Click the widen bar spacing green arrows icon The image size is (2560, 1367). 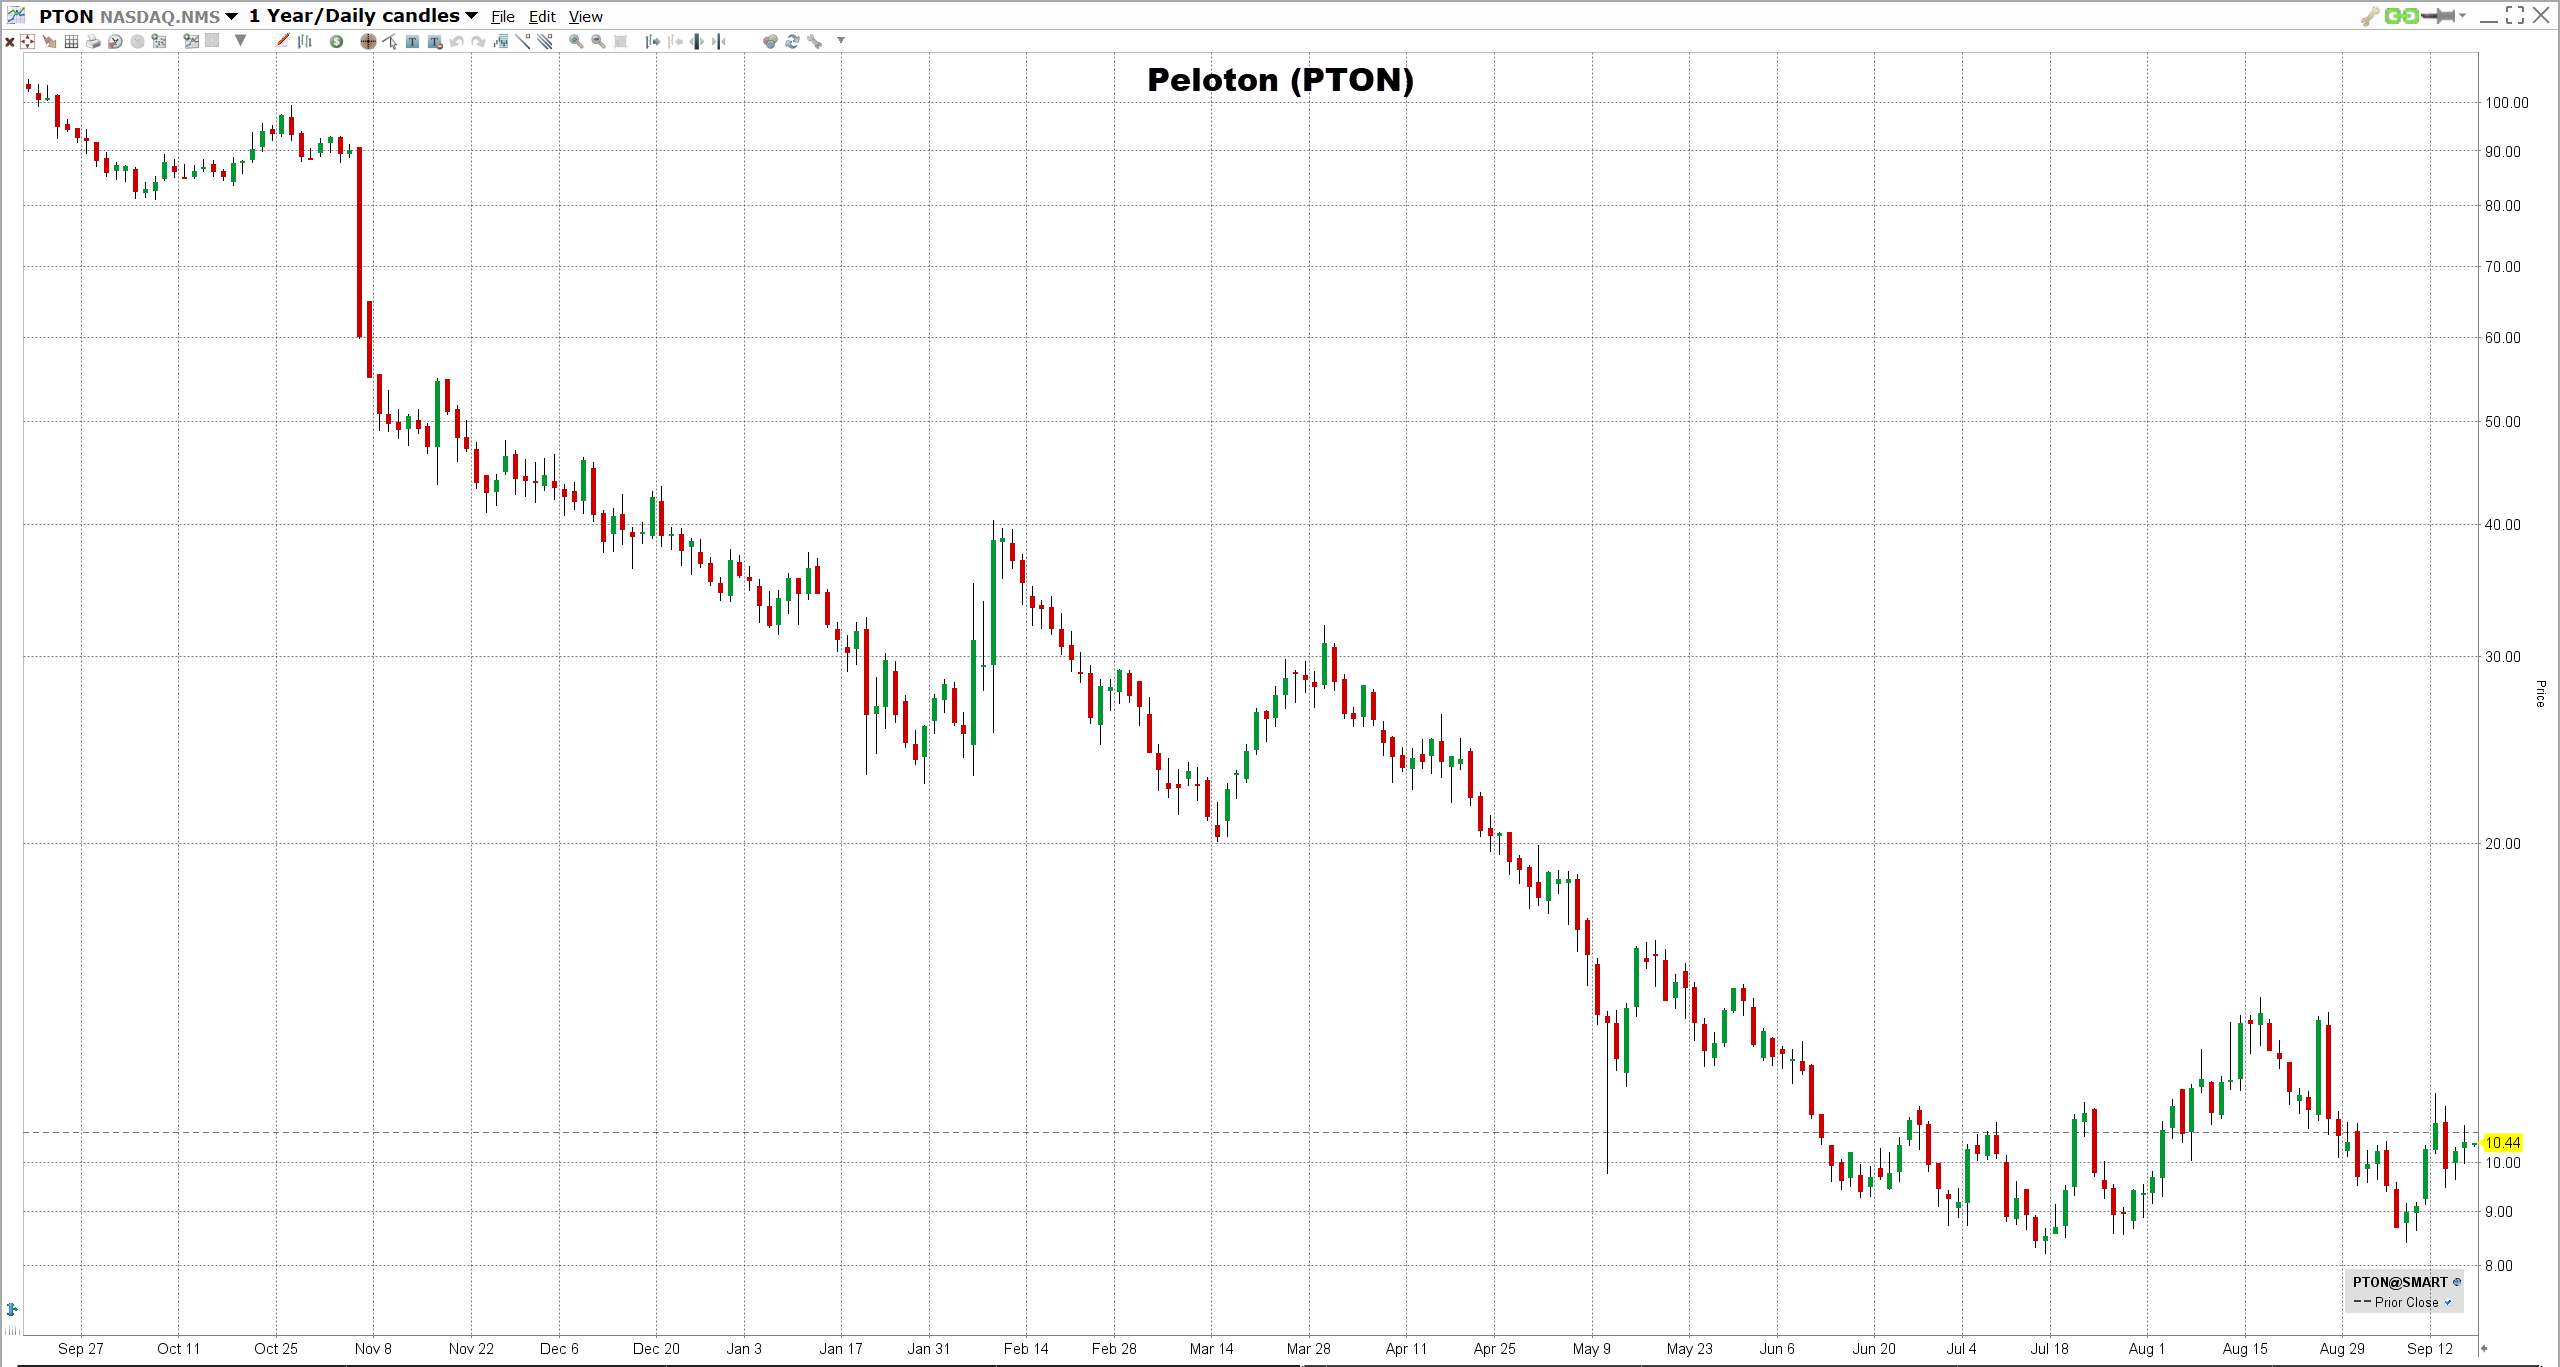tap(696, 41)
